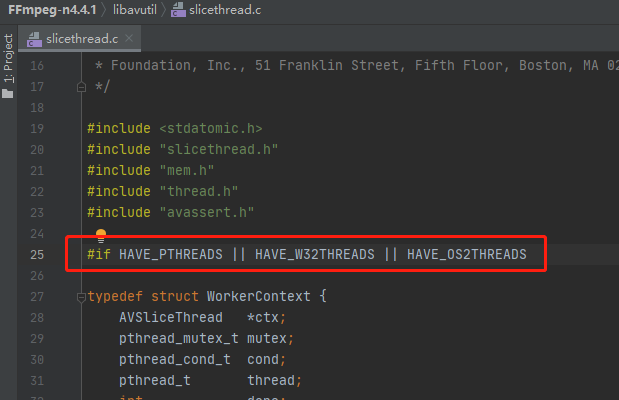Open the Project tool window from the sidebar
The image size is (619, 400).
click(8, 68)
